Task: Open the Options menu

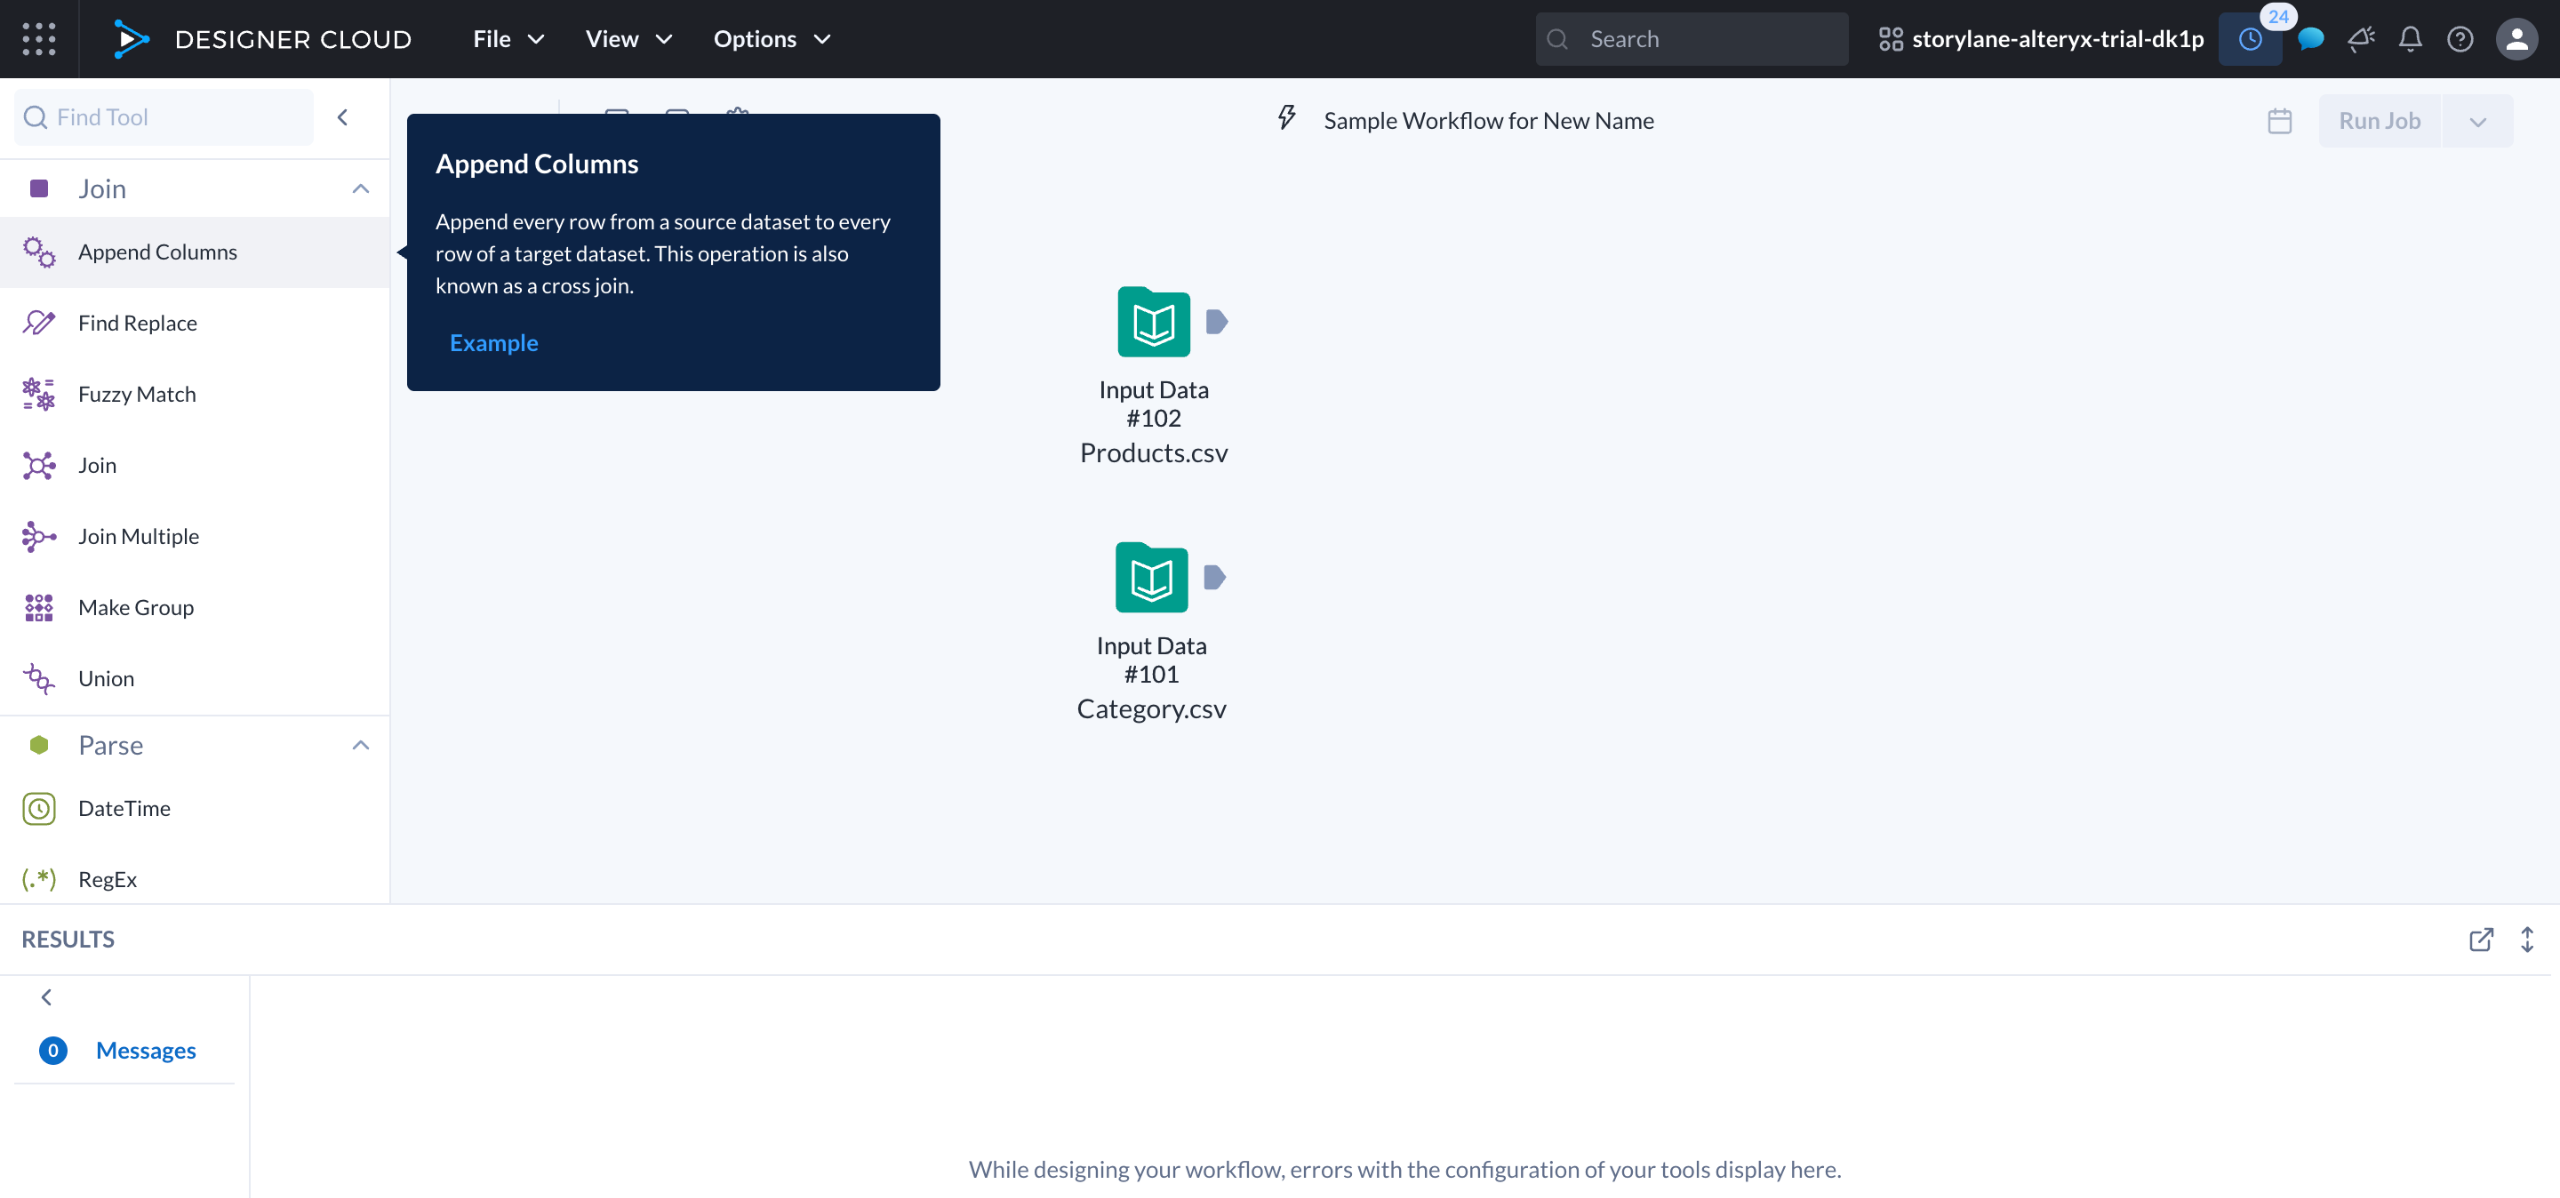Action: [771, 39]
